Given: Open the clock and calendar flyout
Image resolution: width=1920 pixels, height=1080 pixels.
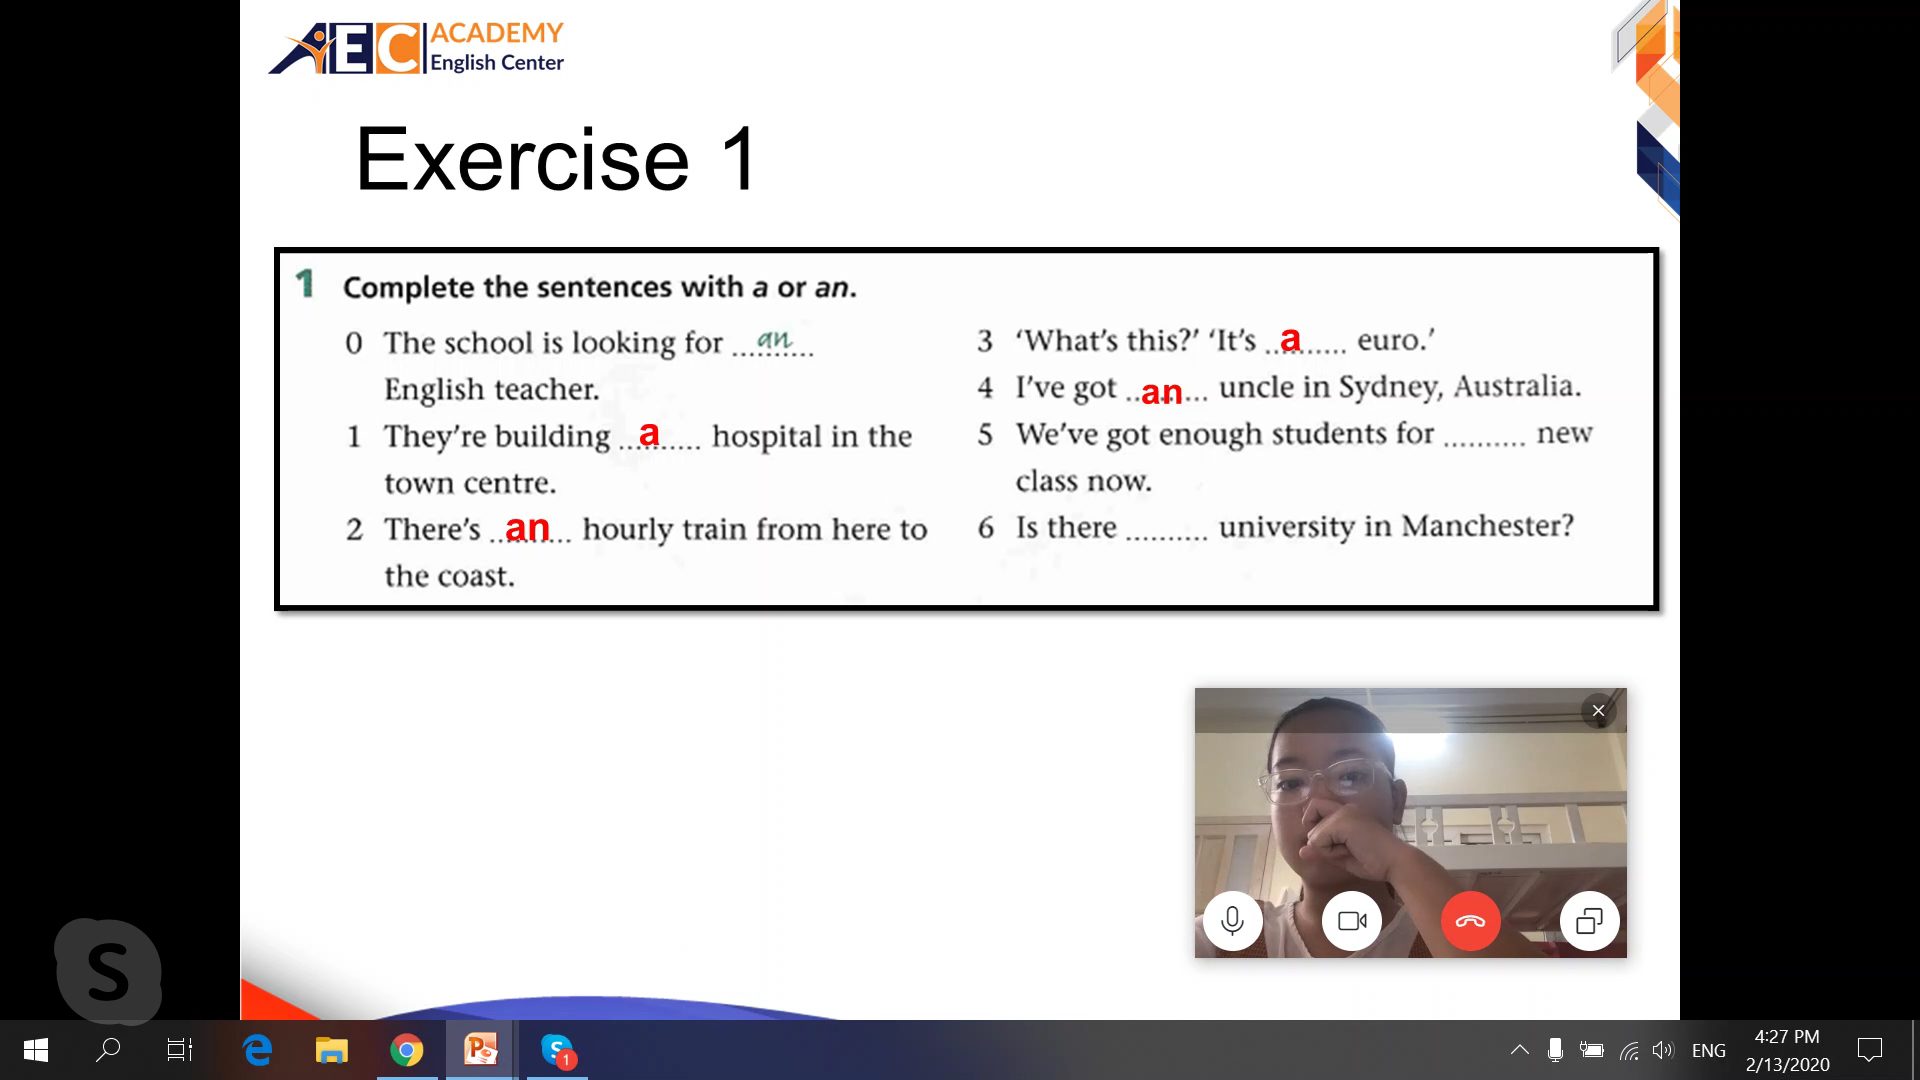Looking at the screenshot, I should (x=1787, y=1050).
